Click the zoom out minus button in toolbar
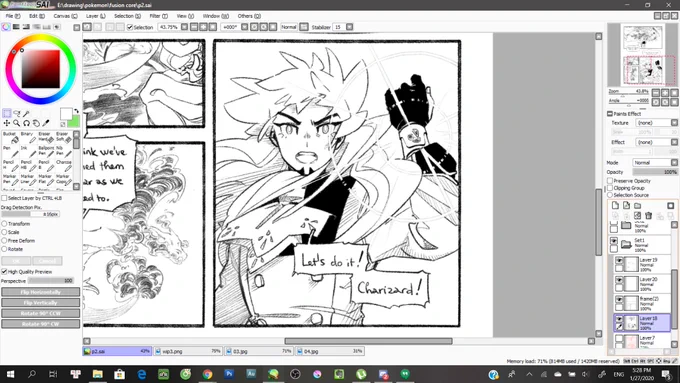Image resolution: width=680 pixels, height=383 pixels. [x=194, y=27]
